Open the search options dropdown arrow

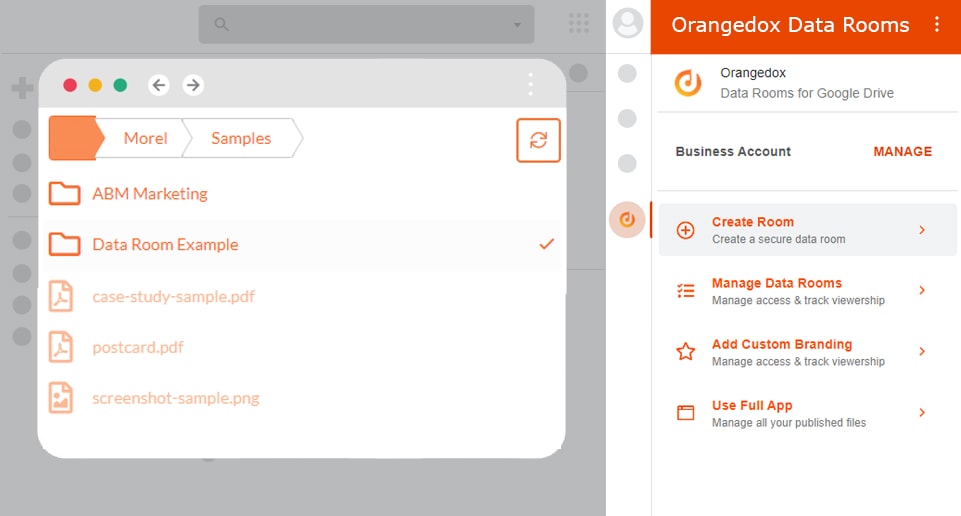click(517, 25)
